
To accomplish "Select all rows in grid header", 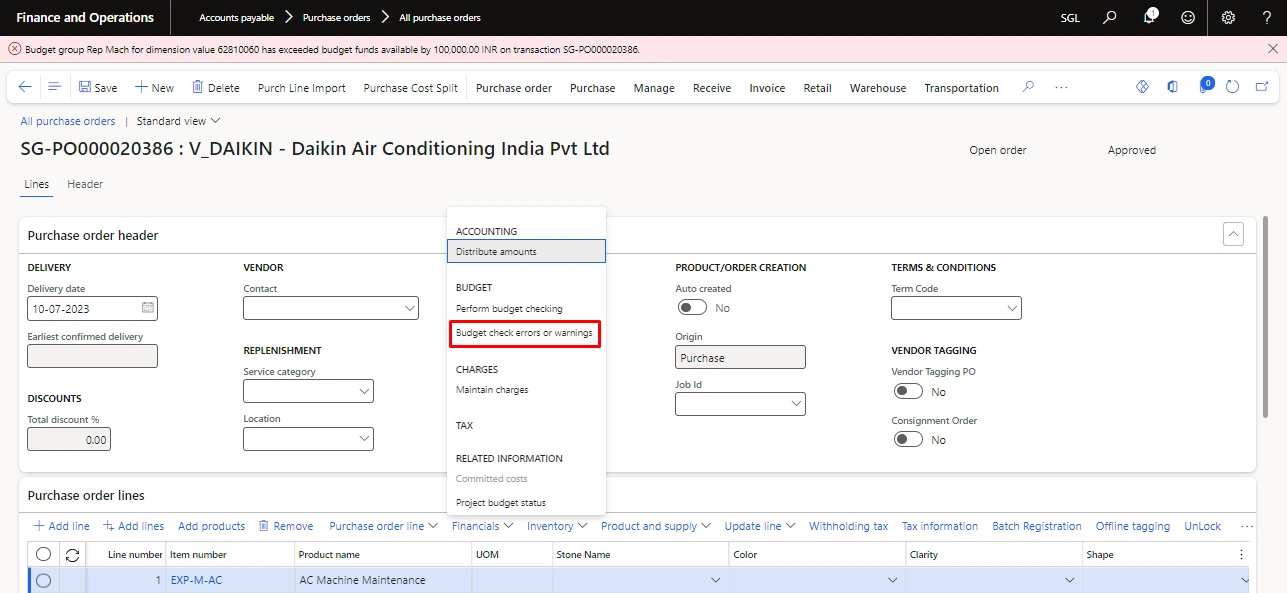I will click(x=43, y=554).
